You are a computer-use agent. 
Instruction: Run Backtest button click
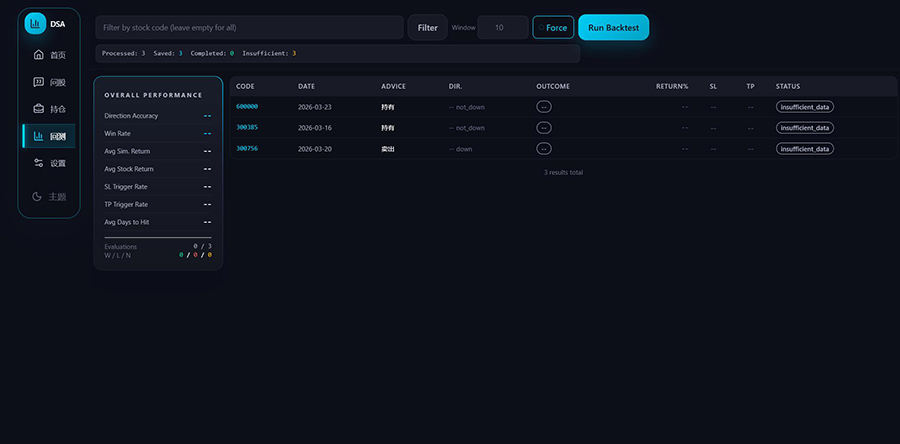click(x=614, y=28)
